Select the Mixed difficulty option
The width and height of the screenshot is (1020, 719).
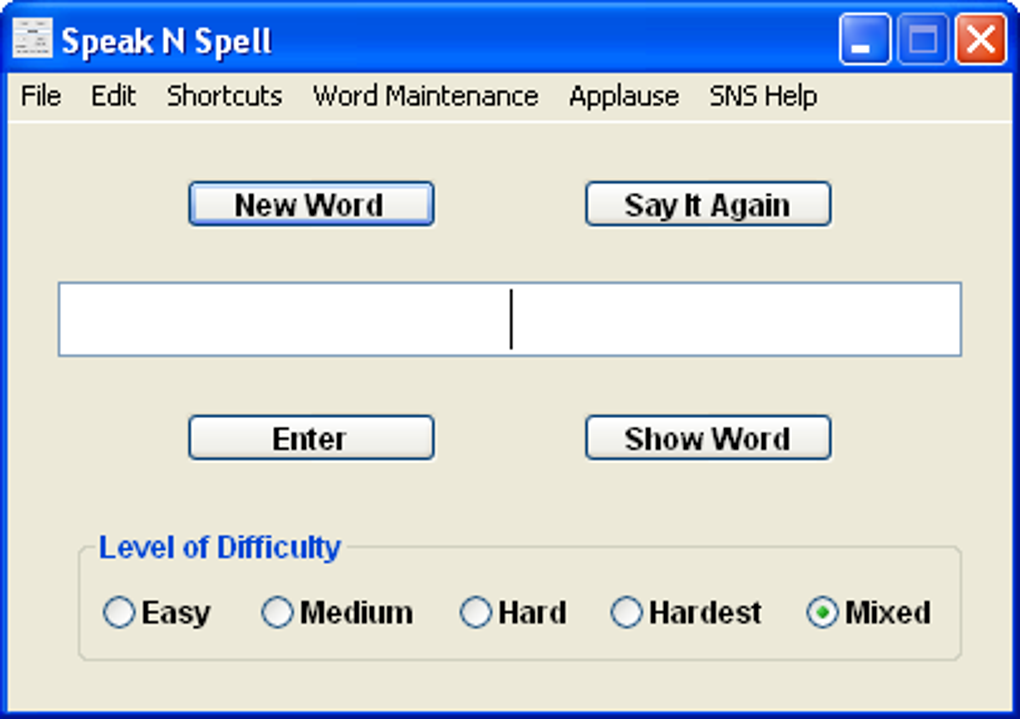[868, 612]
